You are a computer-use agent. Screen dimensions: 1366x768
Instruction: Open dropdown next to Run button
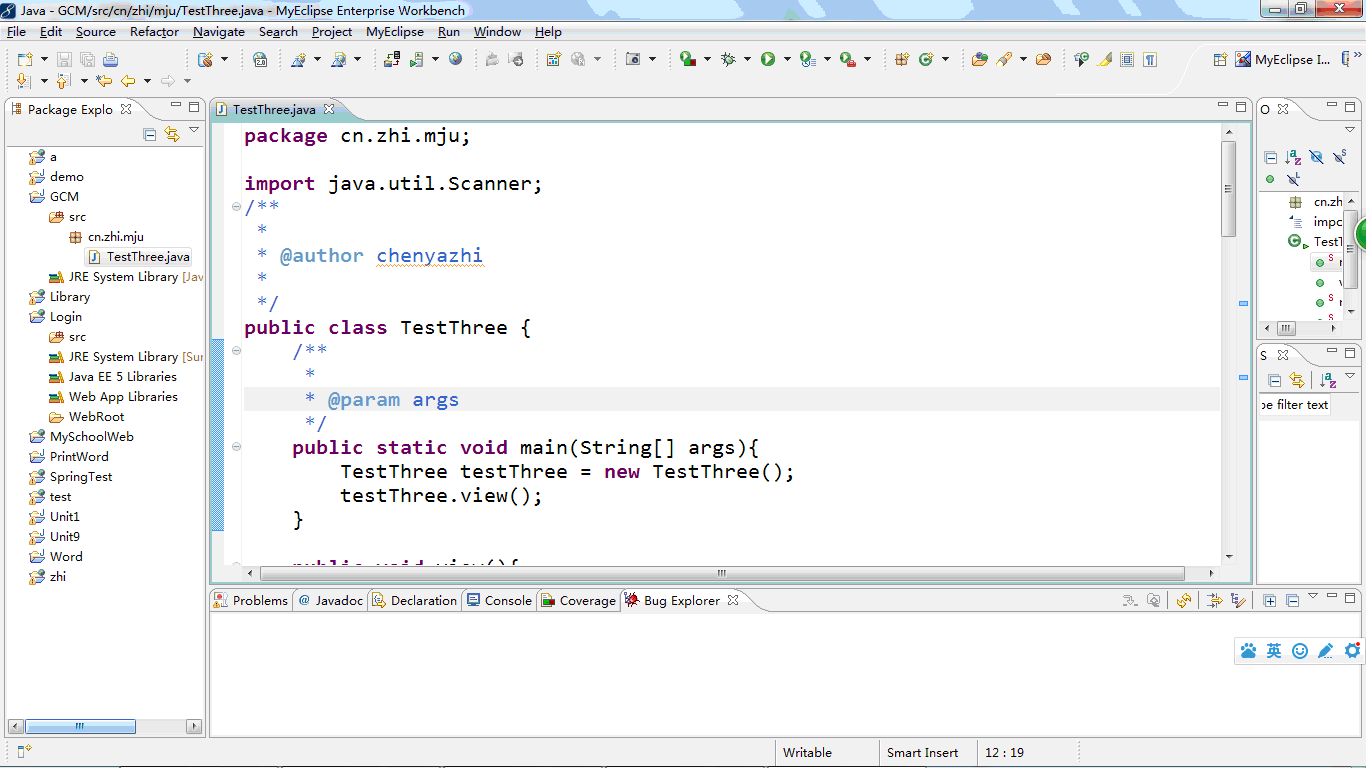(787, 59)
